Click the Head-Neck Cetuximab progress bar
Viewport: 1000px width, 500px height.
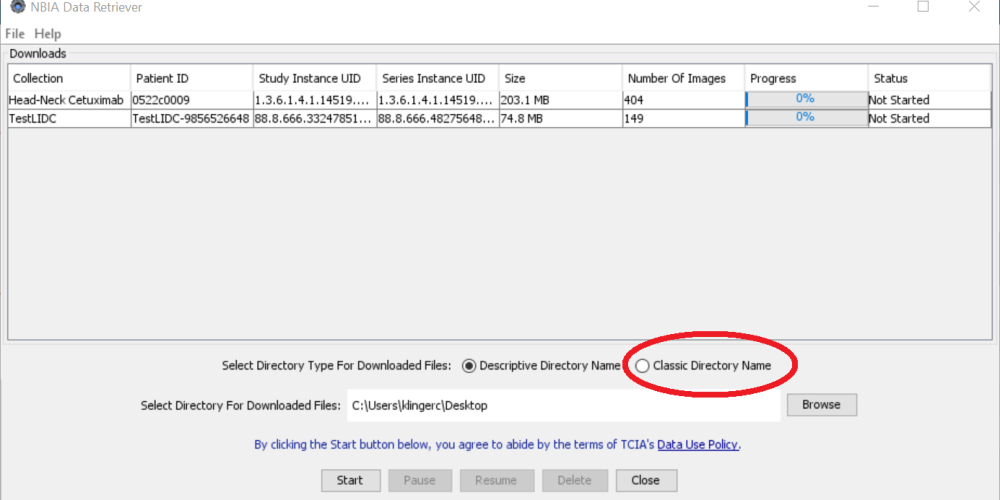coord(805,99)
